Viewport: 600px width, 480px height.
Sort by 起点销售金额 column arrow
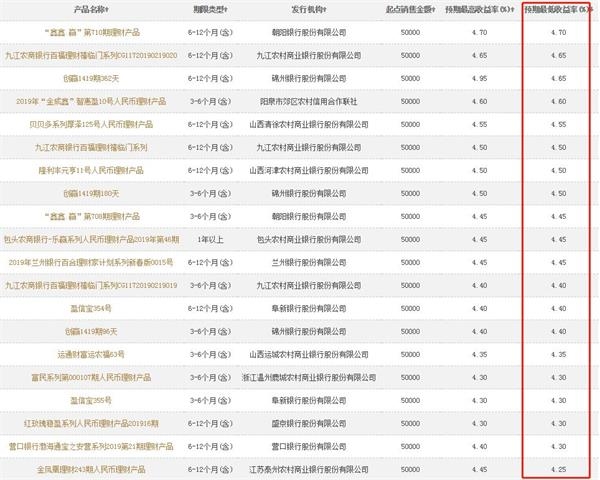434,10
